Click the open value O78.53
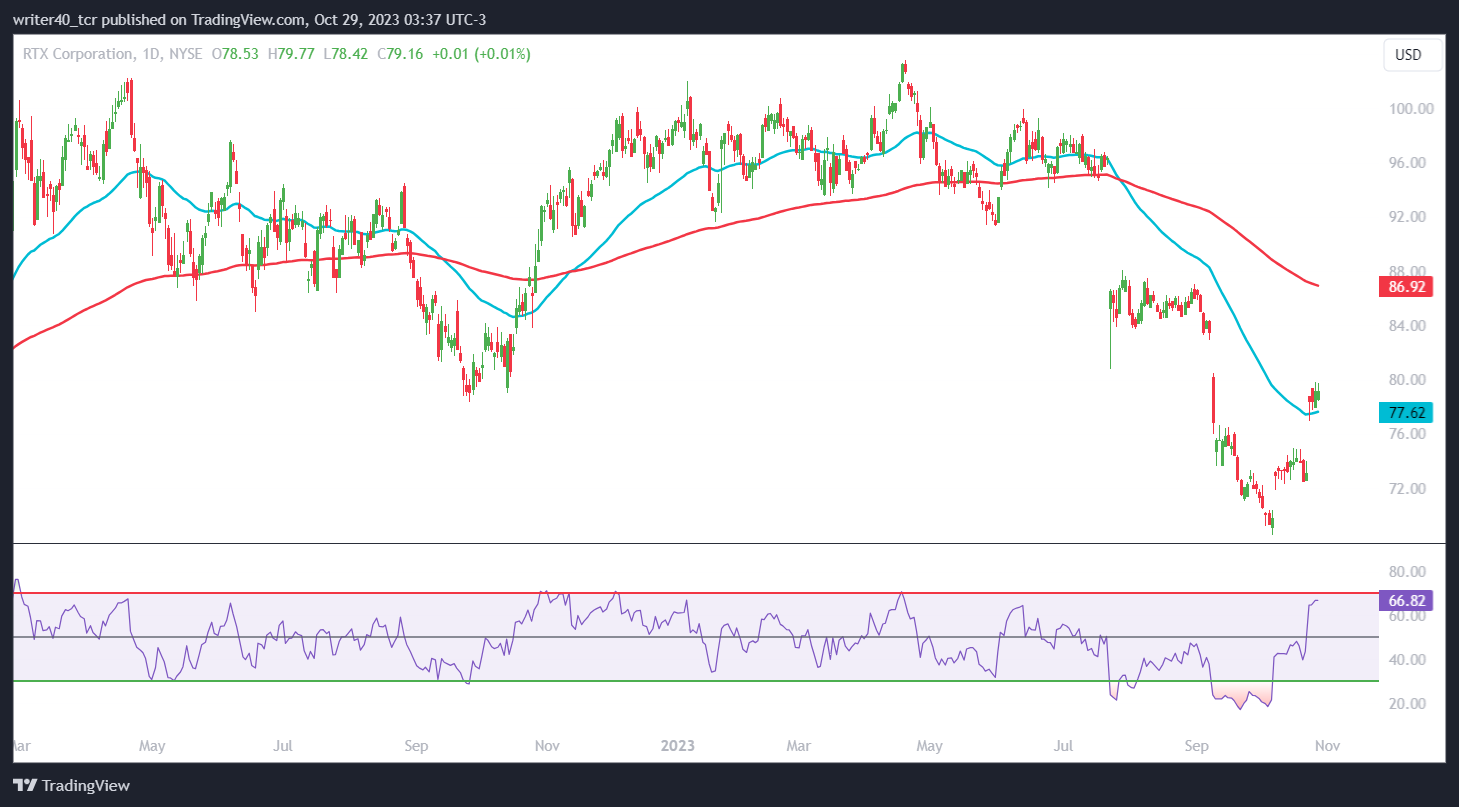1459x807 pixels. [236, 54]
